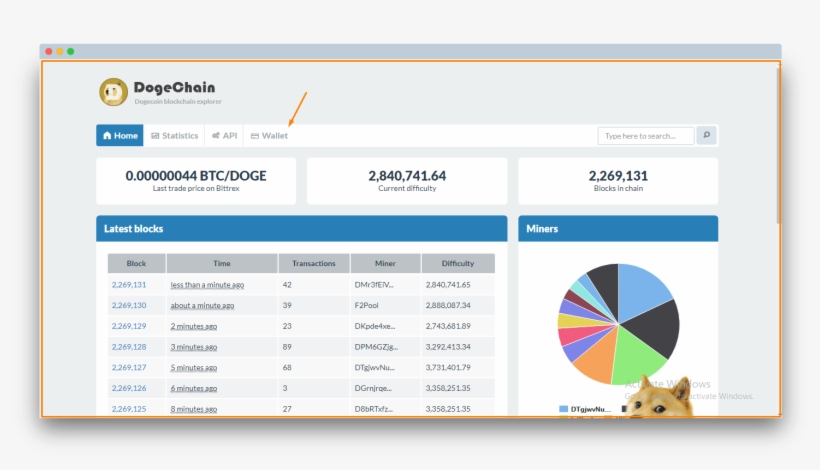
Task: Click the green maximize window dot
Action: point(71,51)
